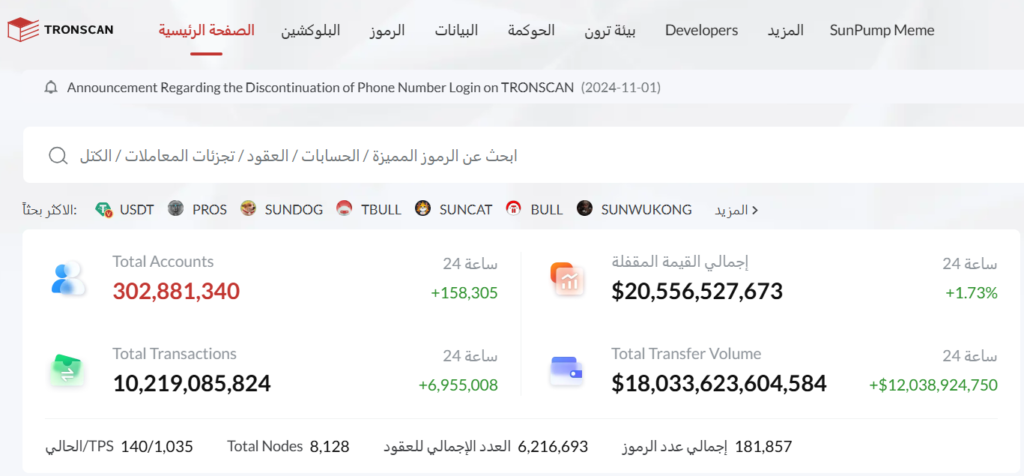
Task: Click the total value locked chart icon
Action: pos(567,279)
